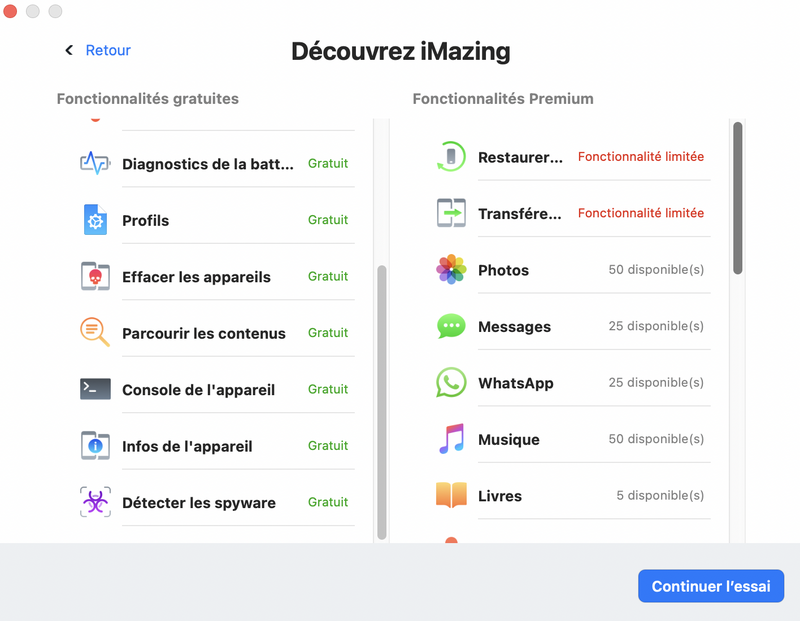Click the Transférer device-to-device icon
This screenshot has height=621, width=800.
coord(451,213)
